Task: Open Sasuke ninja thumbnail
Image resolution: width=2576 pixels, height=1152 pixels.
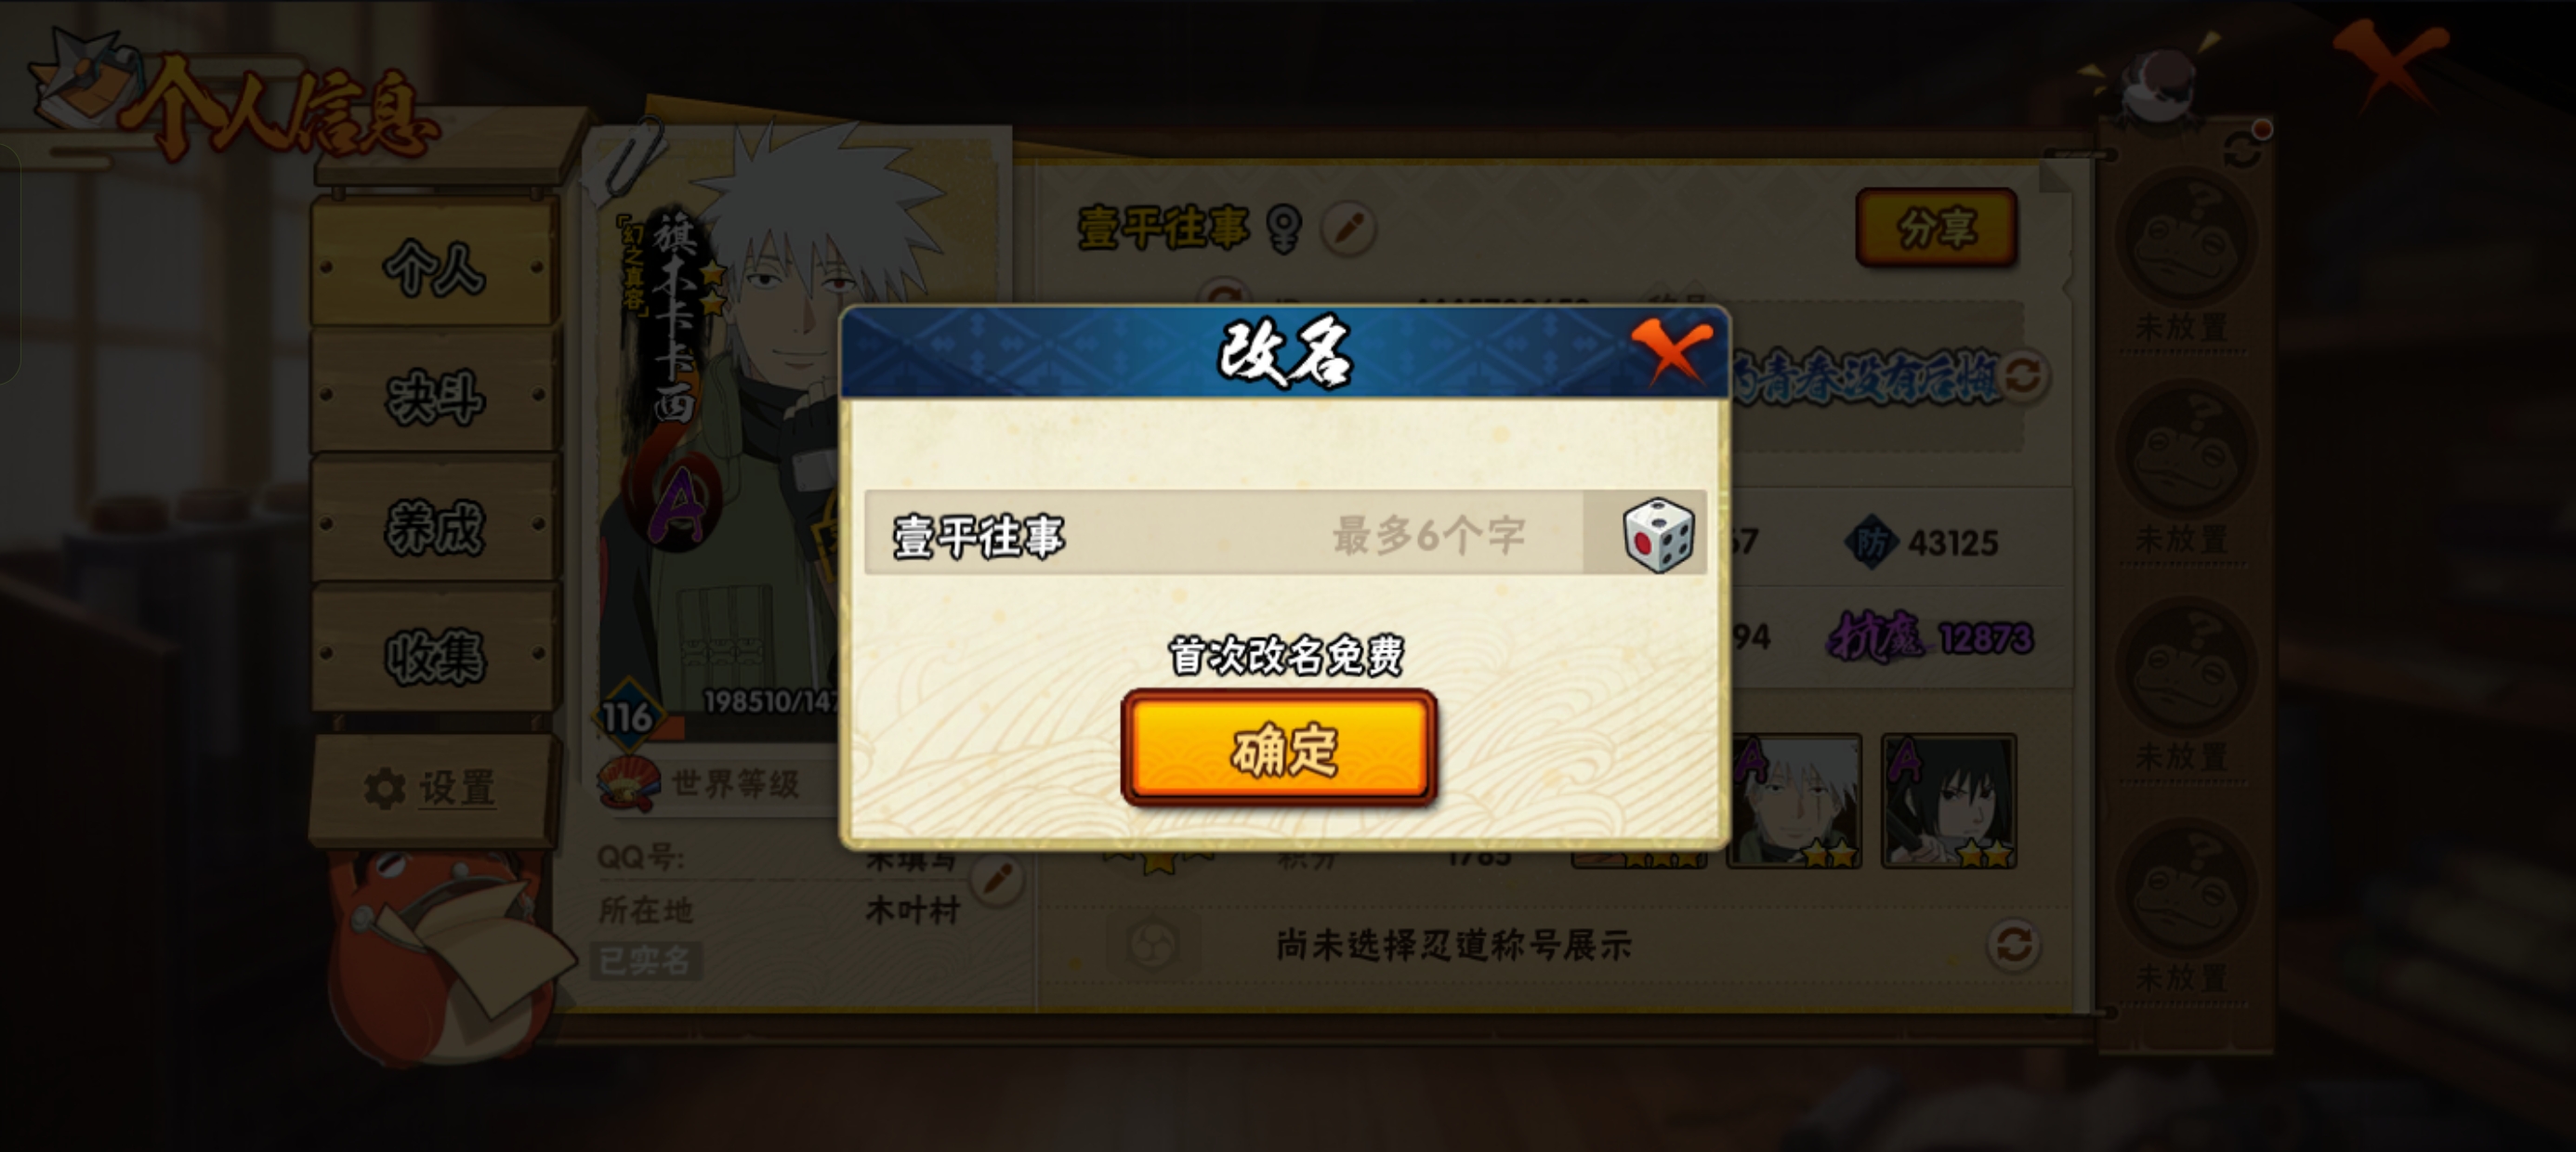Action: coord(1948,801)
